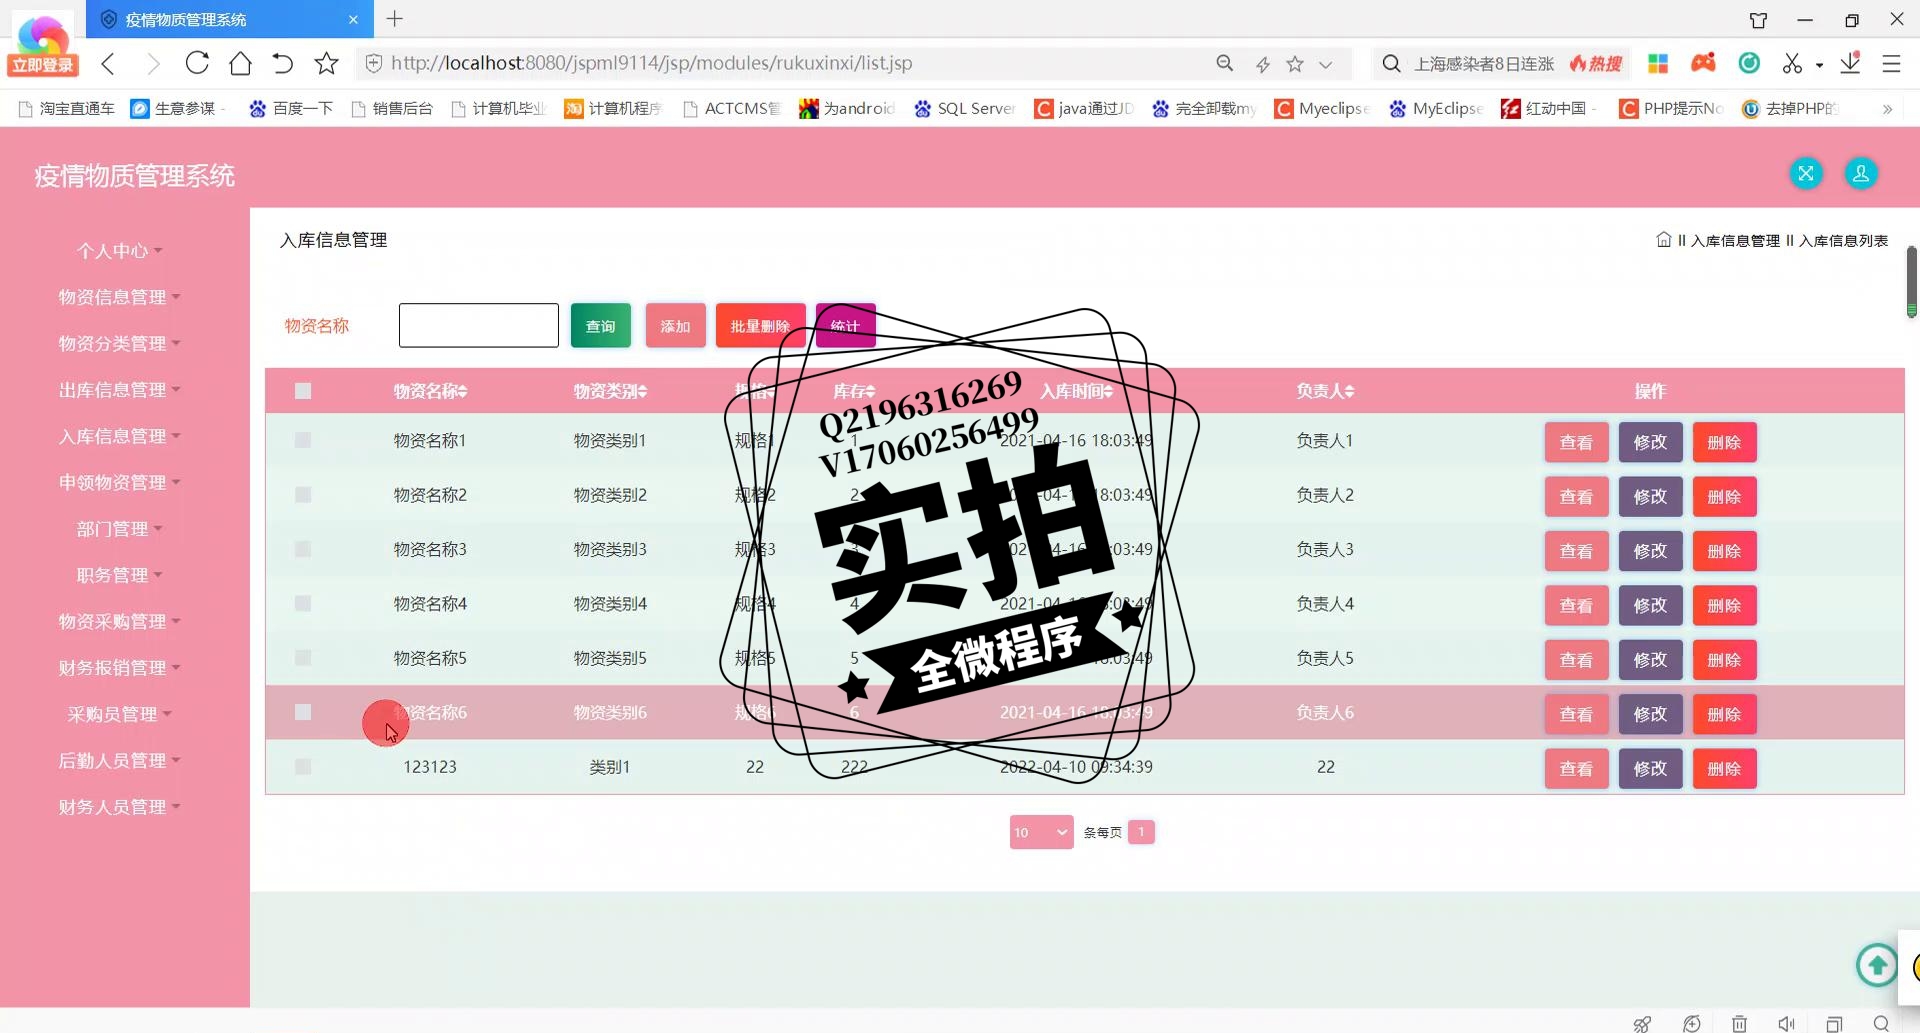Bookmark page with star icon left of URL
The width and height of the screenshot is (1920, 1033).
(326, 64)
